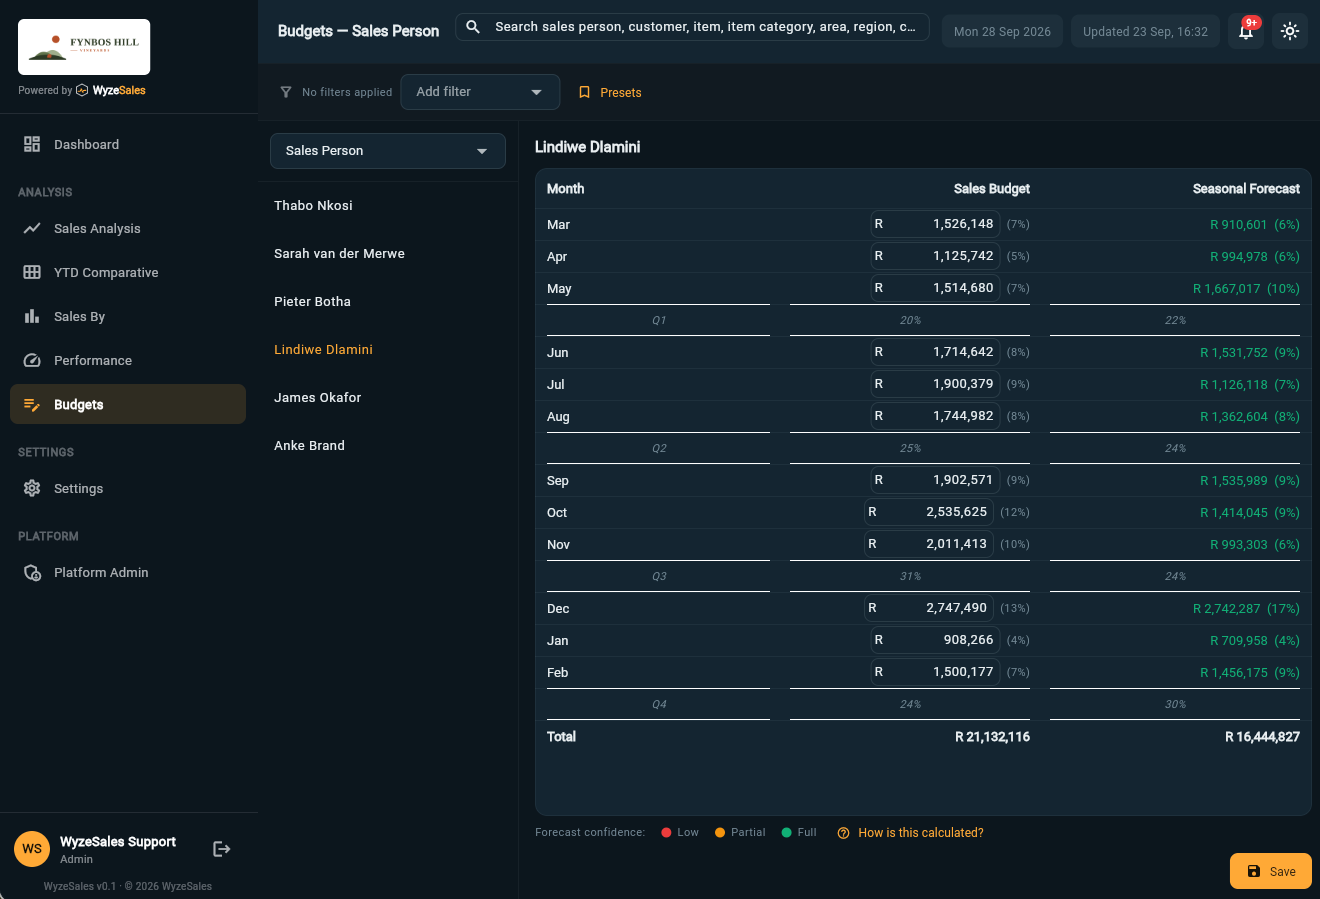
Task: Select sales person Thabo Nkosi
Action: tap(388, 205)
